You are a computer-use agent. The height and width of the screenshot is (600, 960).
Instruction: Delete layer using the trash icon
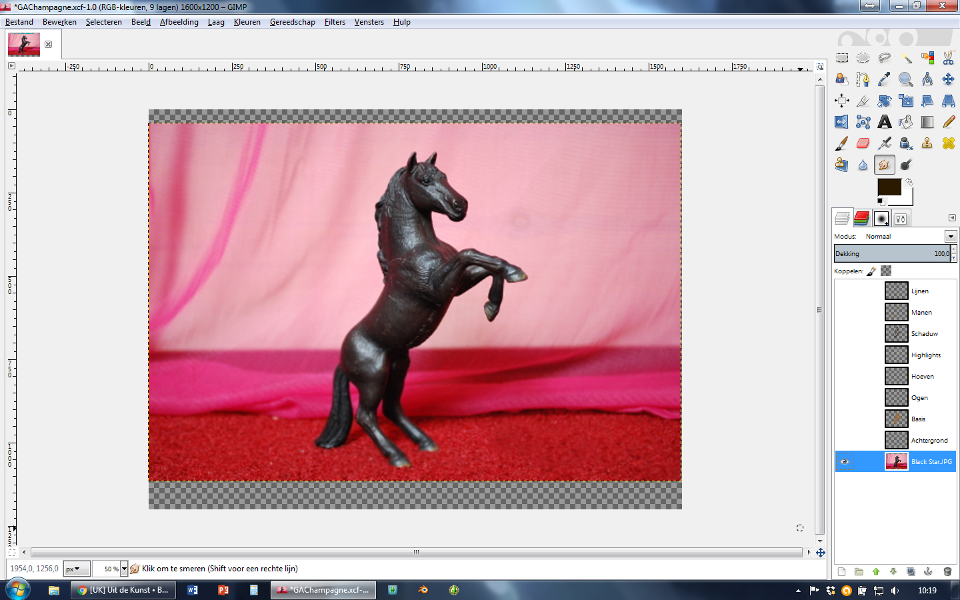pyautogui.click(x=947, y=571)
